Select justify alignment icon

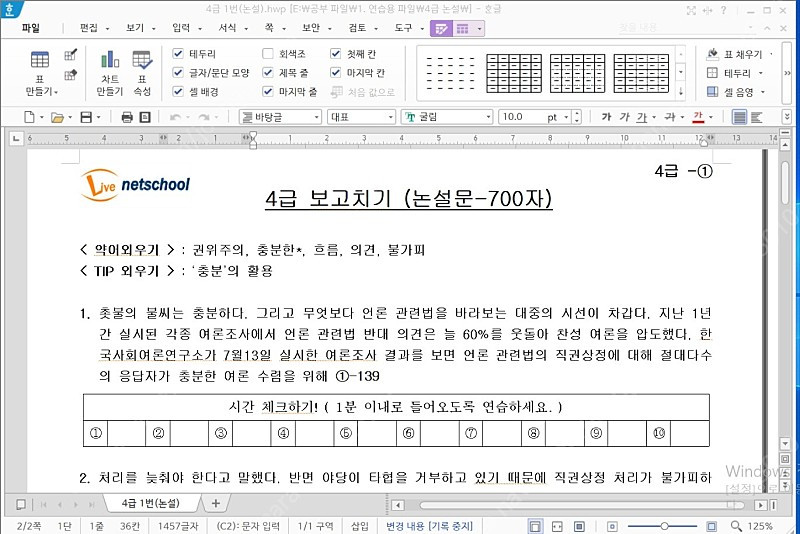[x=739, y=117]
